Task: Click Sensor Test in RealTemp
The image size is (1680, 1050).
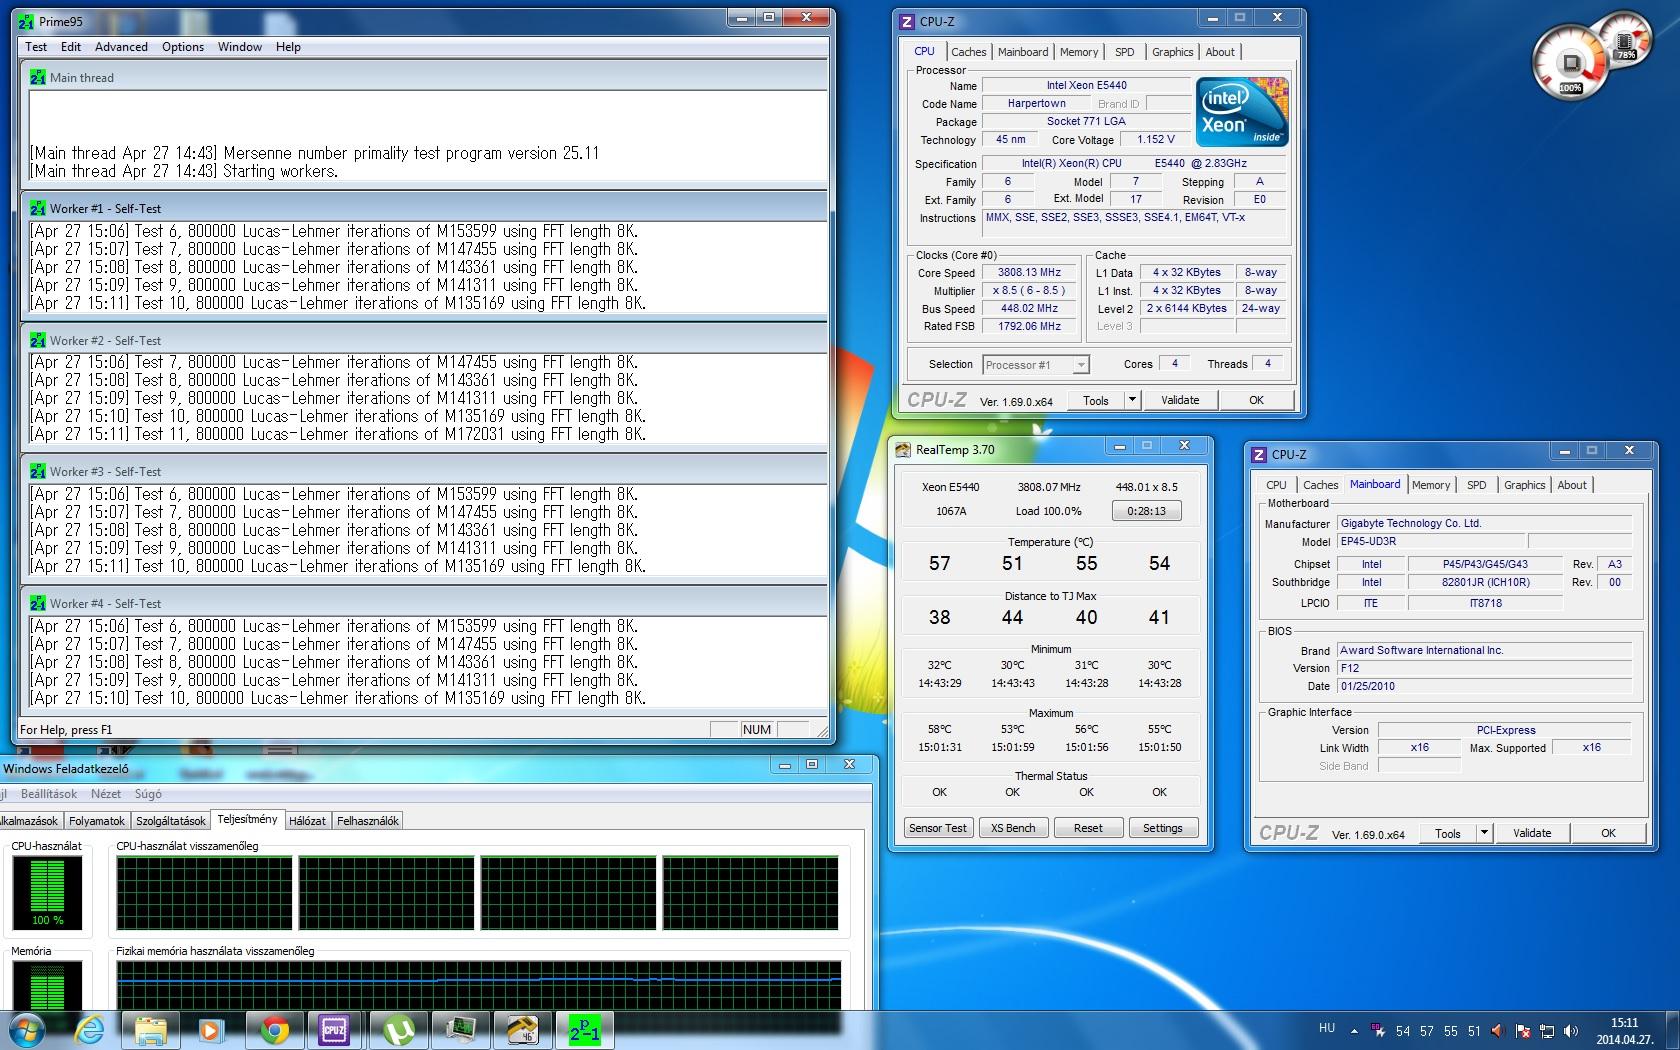Action: [x=938, y=828]
